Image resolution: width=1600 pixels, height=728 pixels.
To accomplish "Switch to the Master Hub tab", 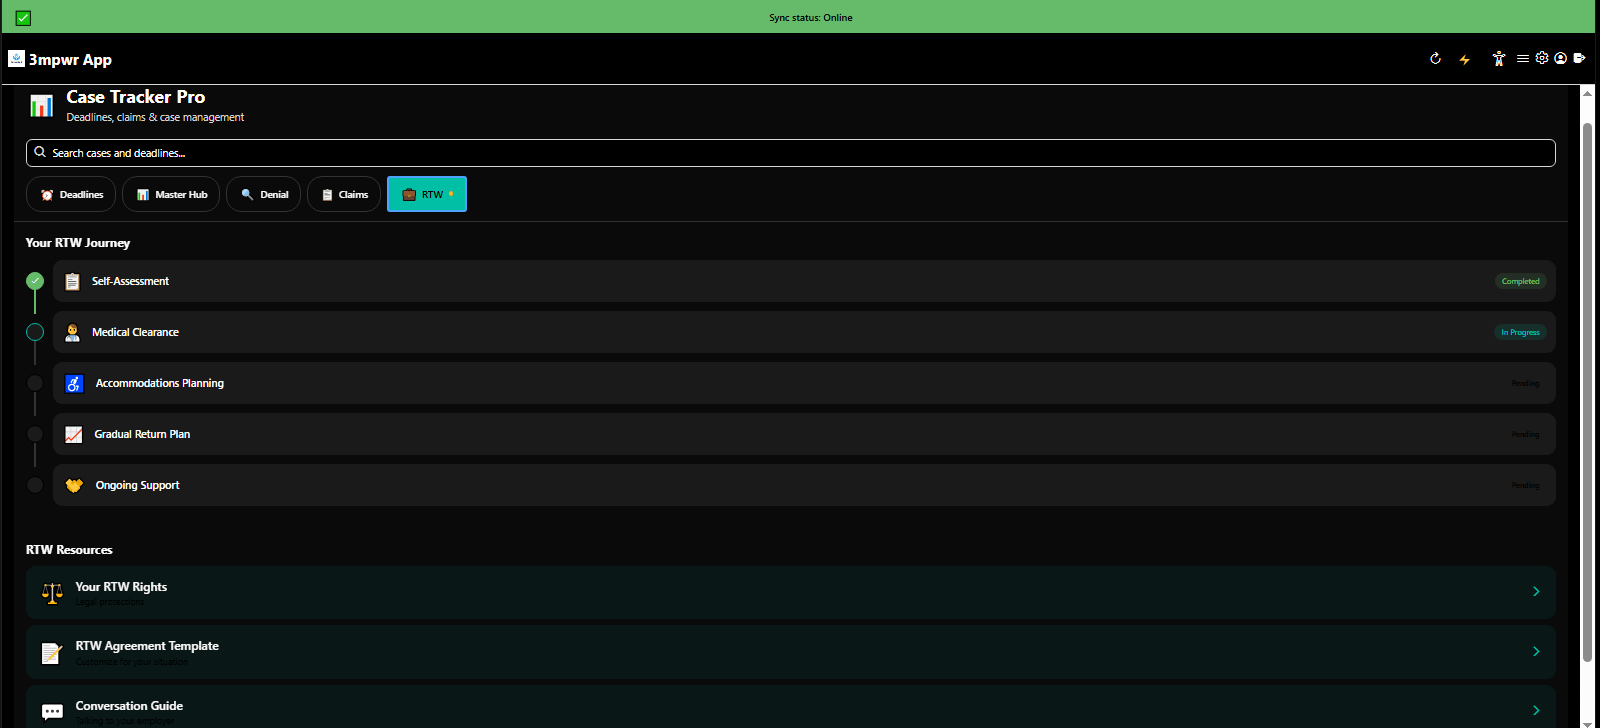I will click(171, 195).
